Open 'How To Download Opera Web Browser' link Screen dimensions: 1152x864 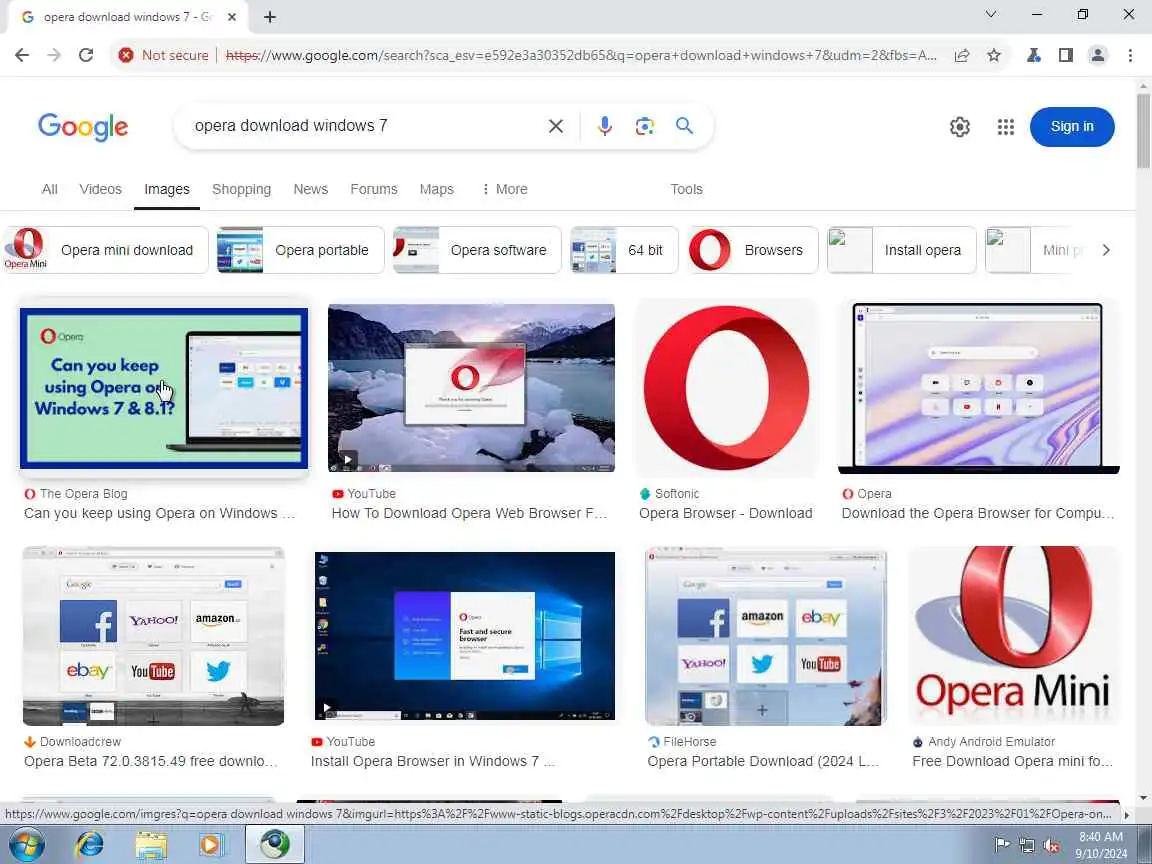pos(469,513)
